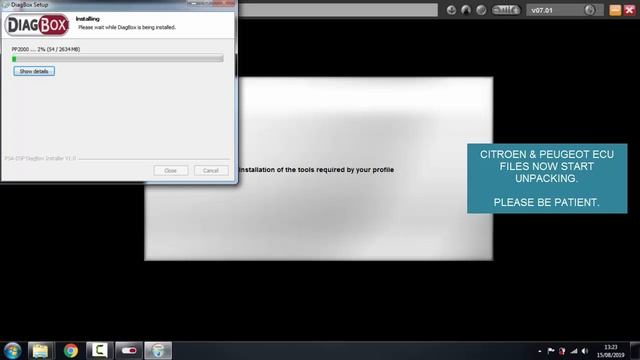Click the gray address bar in DiagBox header
This screenshot has width=640, height=360.
[x=338, y=10]
